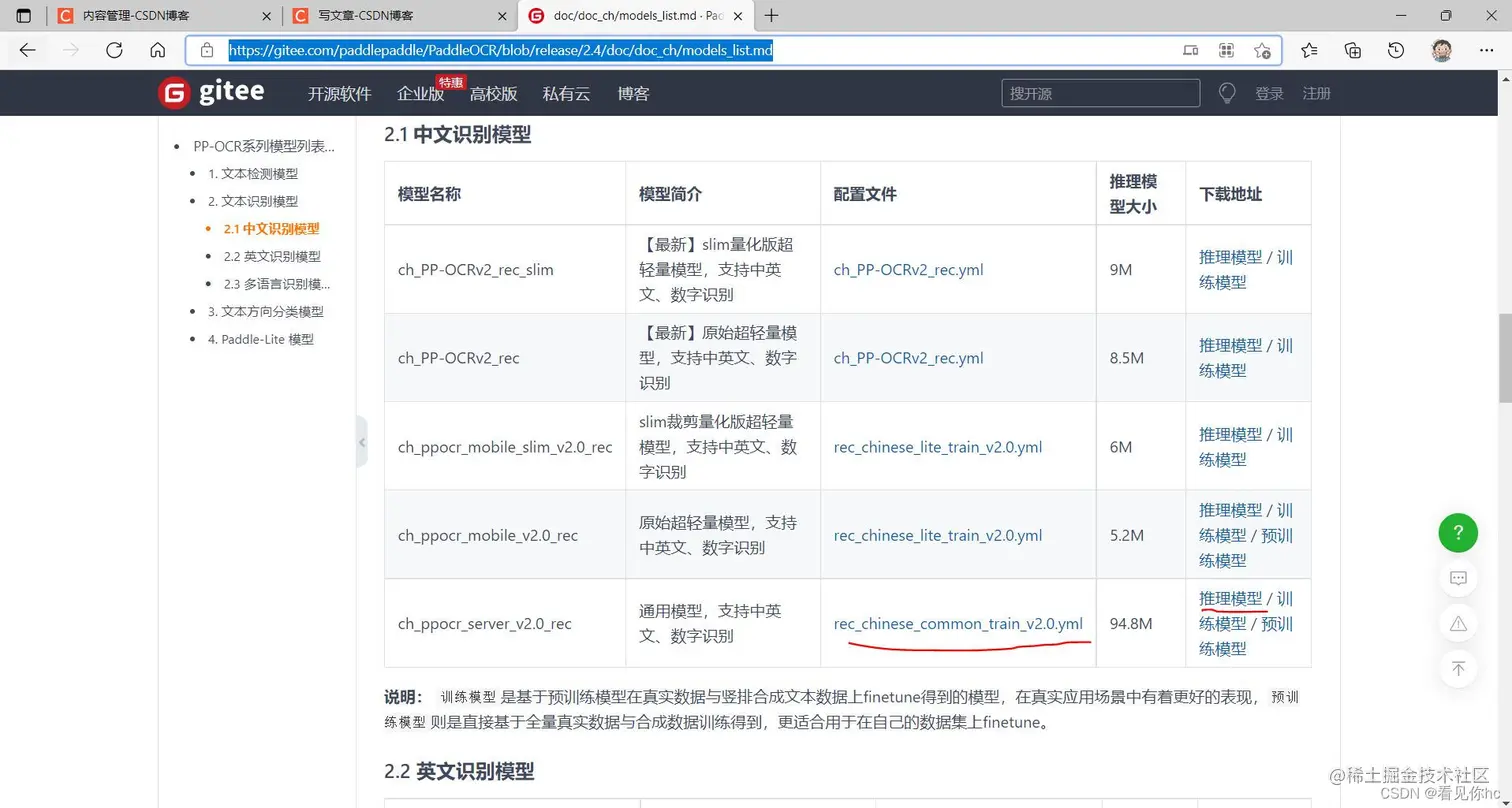The width and height of the screenshot is (1512, 808).
Task: Download 推理模型 for ch_PP-OCRv2_rec_slim
Action: (x=1230, y=257)
